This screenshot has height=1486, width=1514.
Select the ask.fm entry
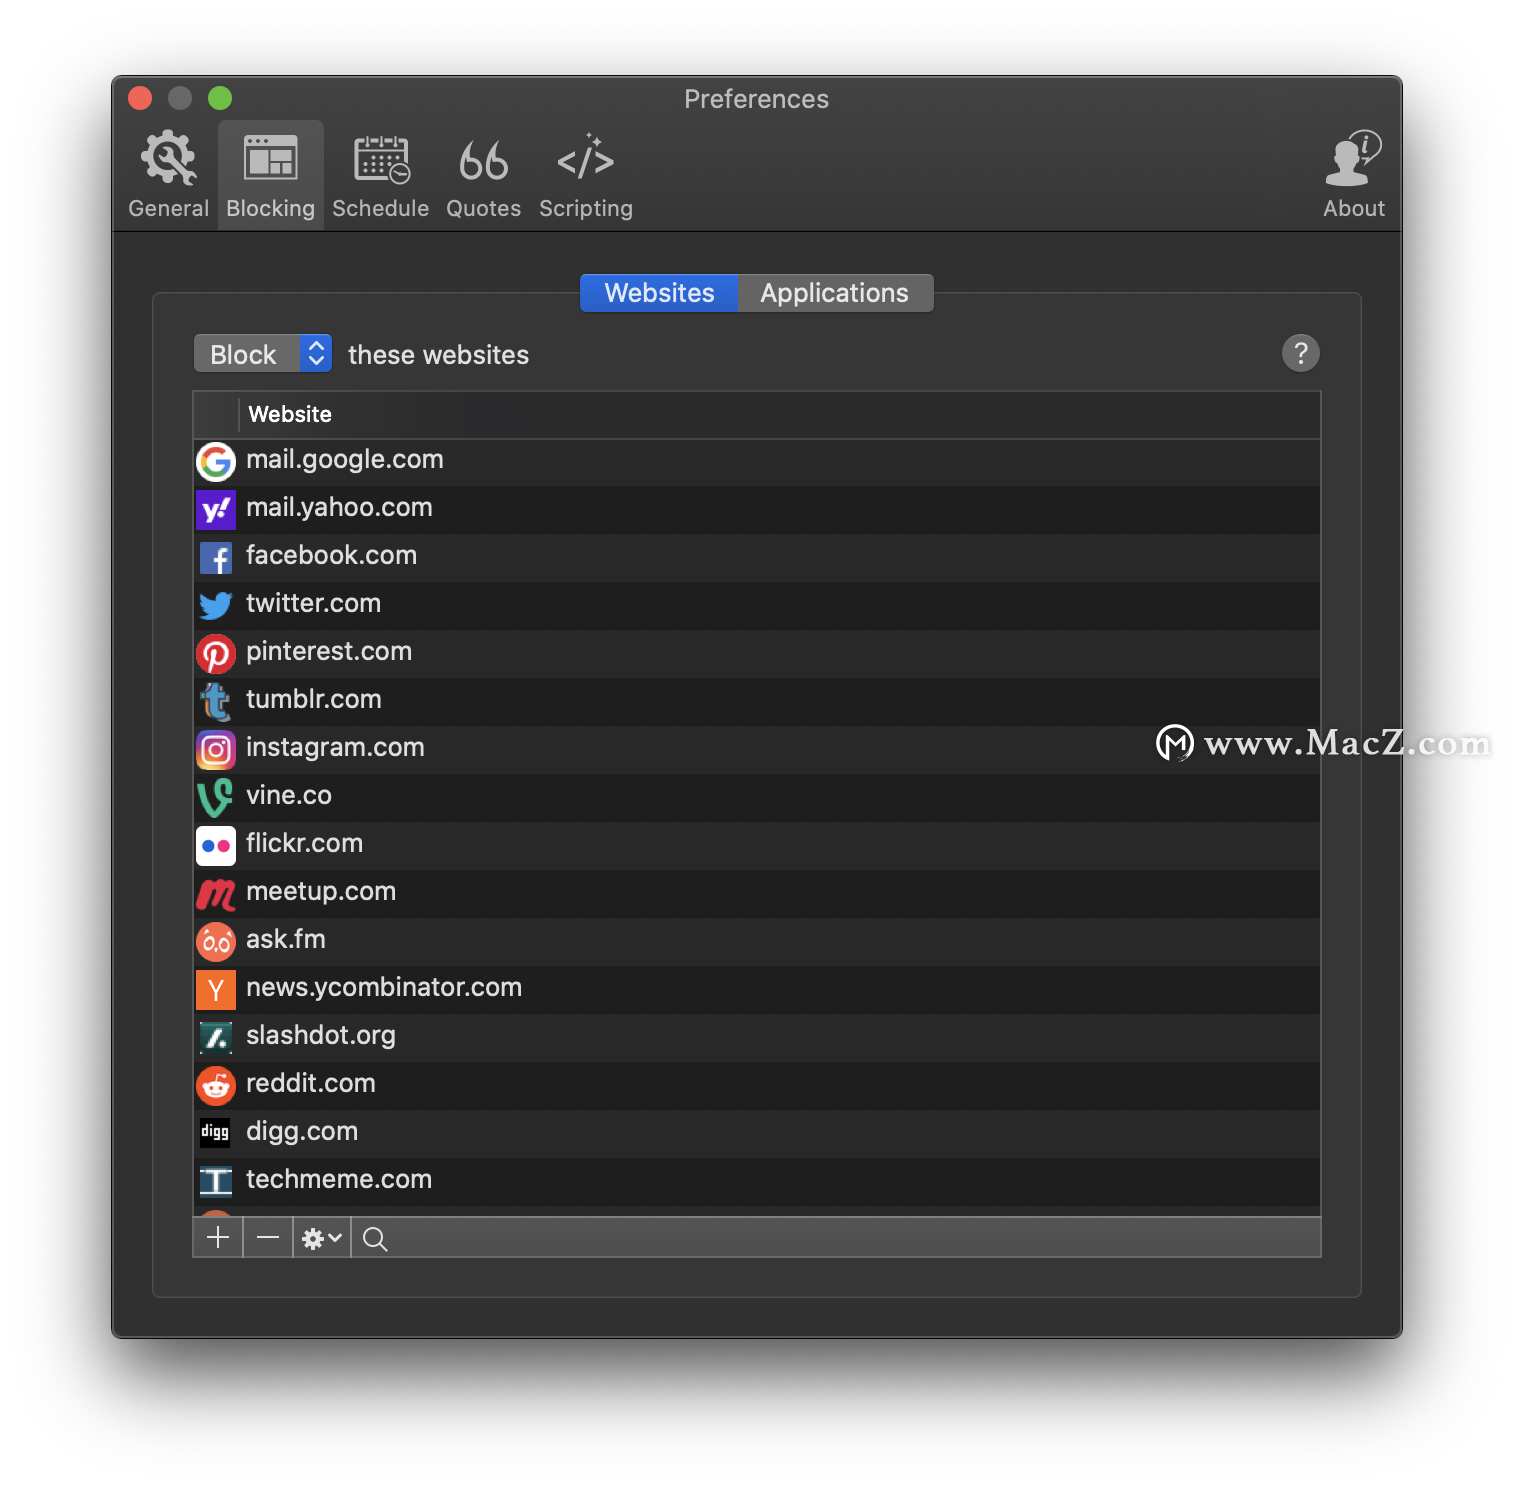[757, 941]
